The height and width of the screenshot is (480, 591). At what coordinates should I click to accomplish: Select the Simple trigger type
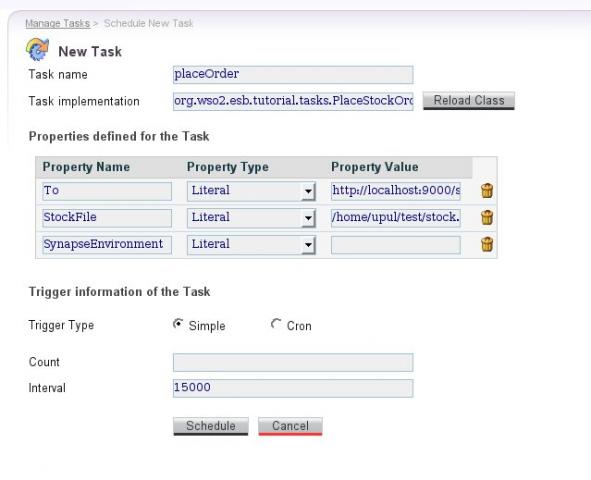click(178, 324)
